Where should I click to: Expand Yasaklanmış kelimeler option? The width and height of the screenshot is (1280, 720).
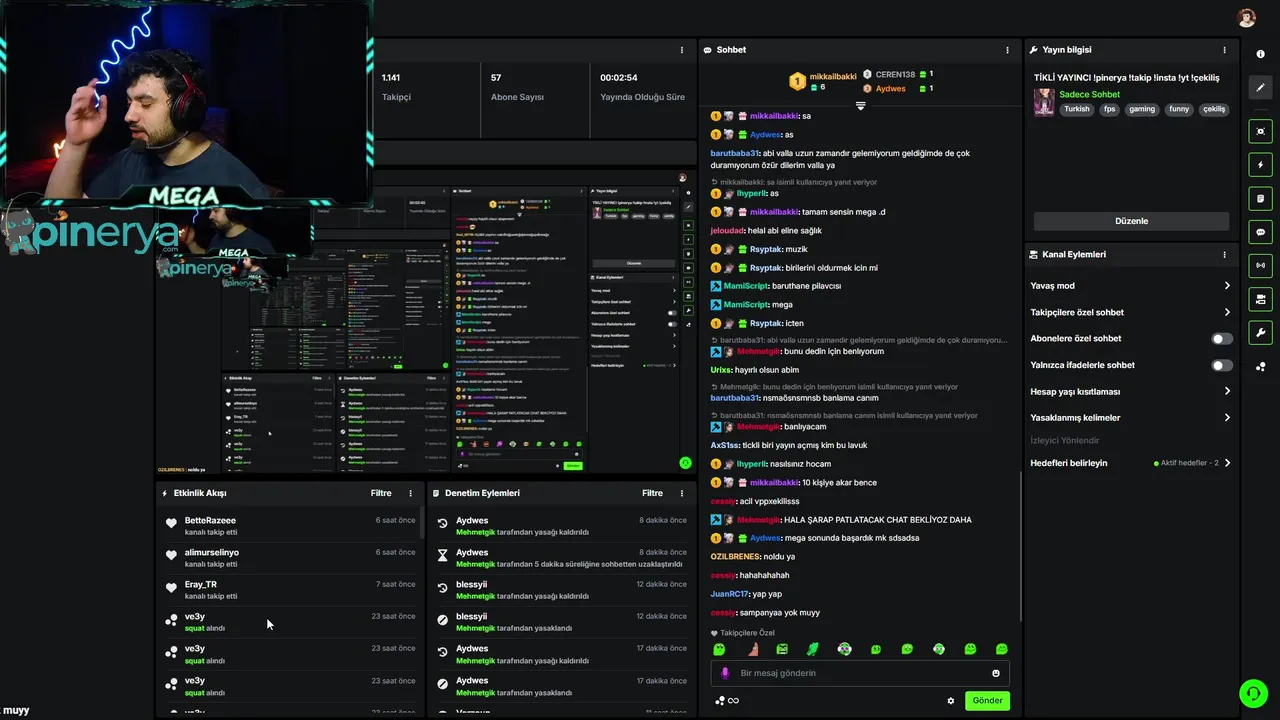coord(1131,418)
